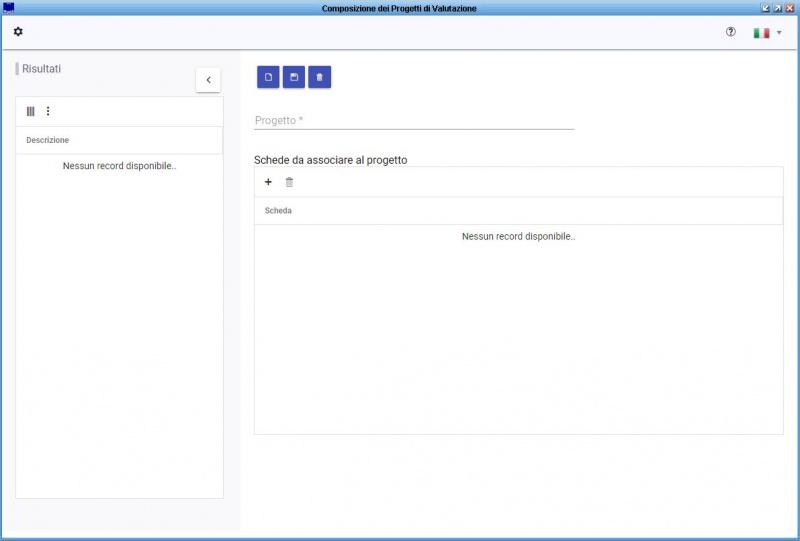
Task: Save the project using the blue floppy disk button
Action: 294,77
